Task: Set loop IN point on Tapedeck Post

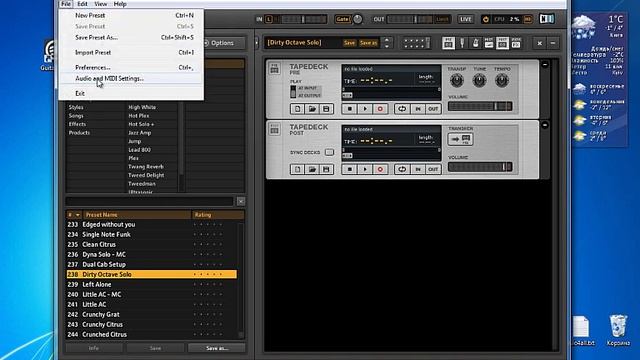Action: coord(418,169)
